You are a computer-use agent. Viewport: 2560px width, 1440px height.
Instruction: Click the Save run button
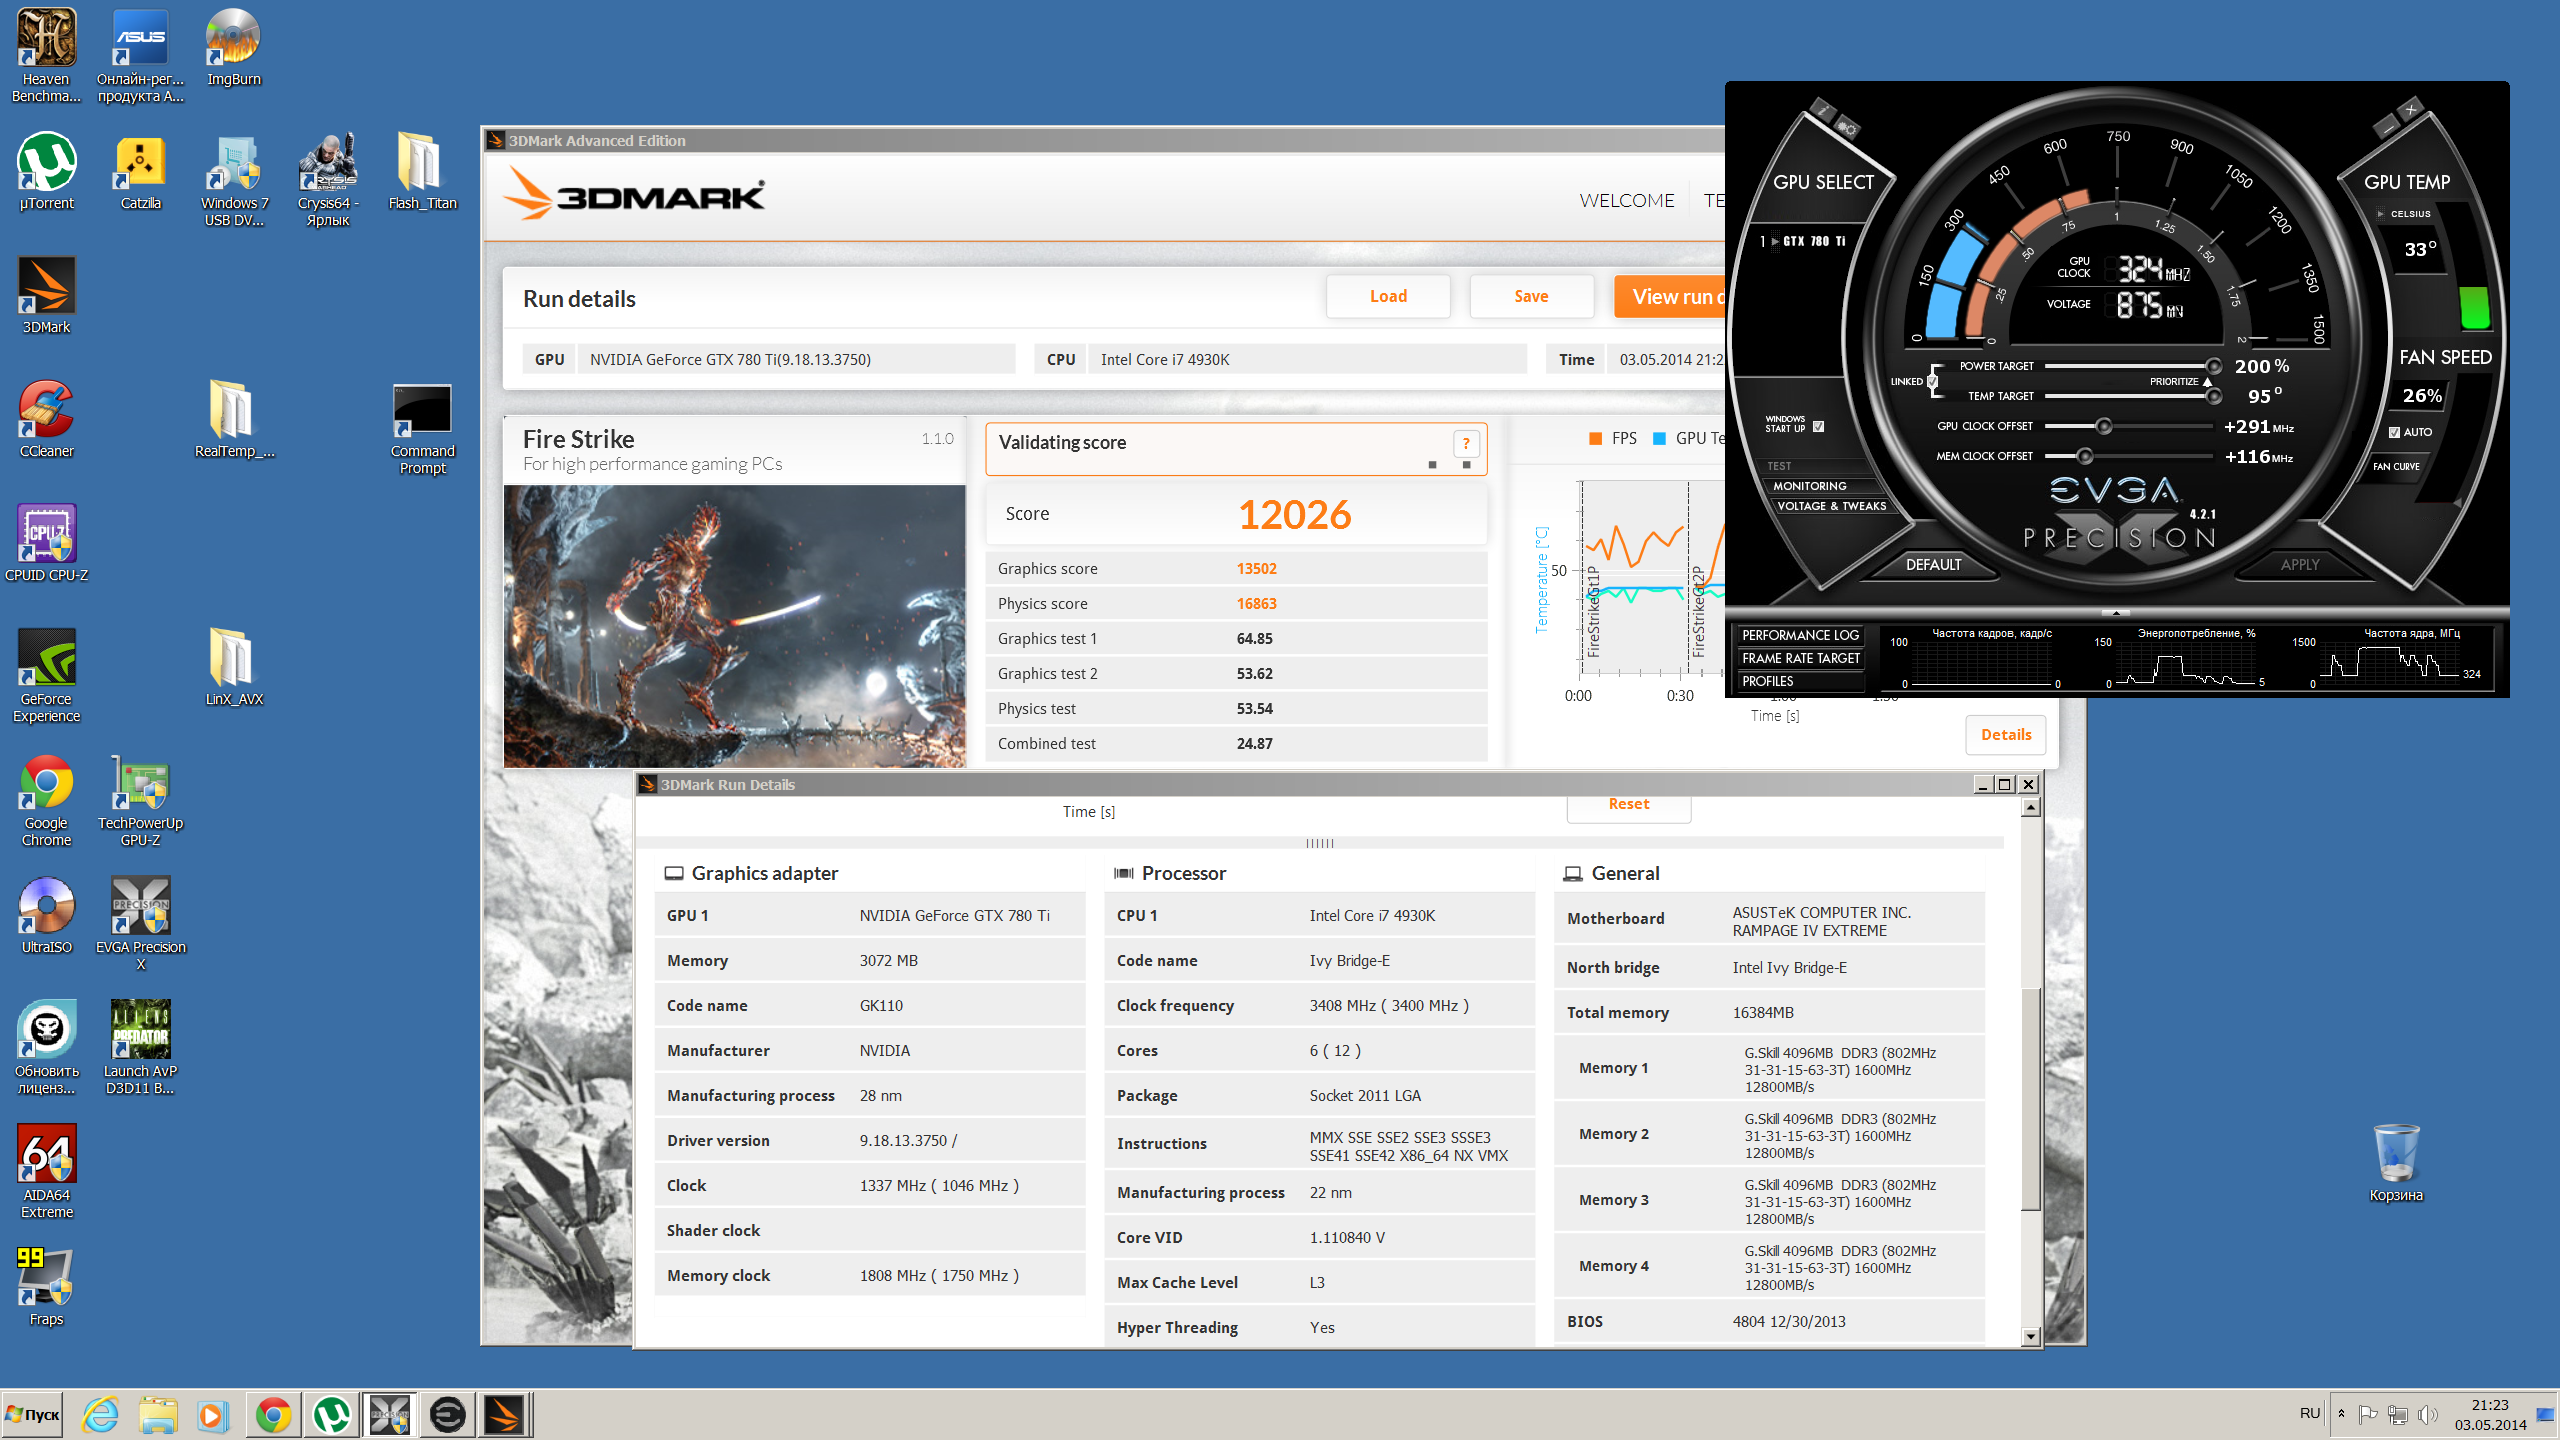(1530, 296)
